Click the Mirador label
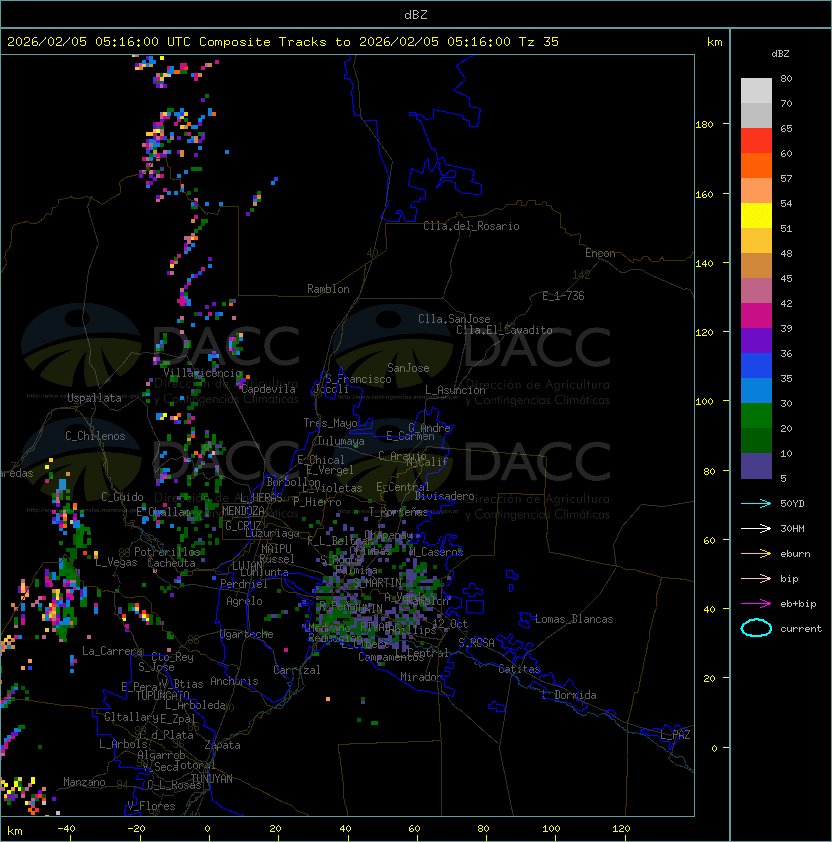The image size is (832, 842). tap(421, 677)
